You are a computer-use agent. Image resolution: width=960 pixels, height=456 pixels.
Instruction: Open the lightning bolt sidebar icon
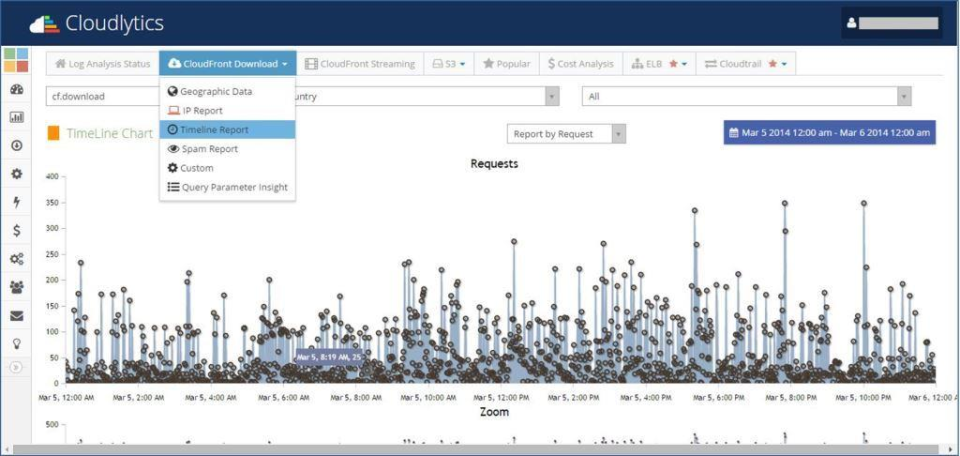[17, 203]
